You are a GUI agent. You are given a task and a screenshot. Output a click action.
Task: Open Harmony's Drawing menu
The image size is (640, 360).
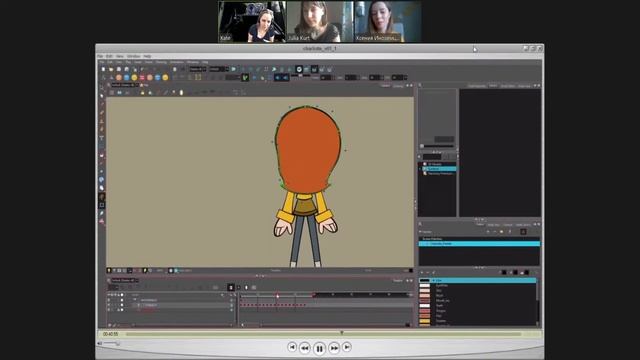click(x=161, y=62)
